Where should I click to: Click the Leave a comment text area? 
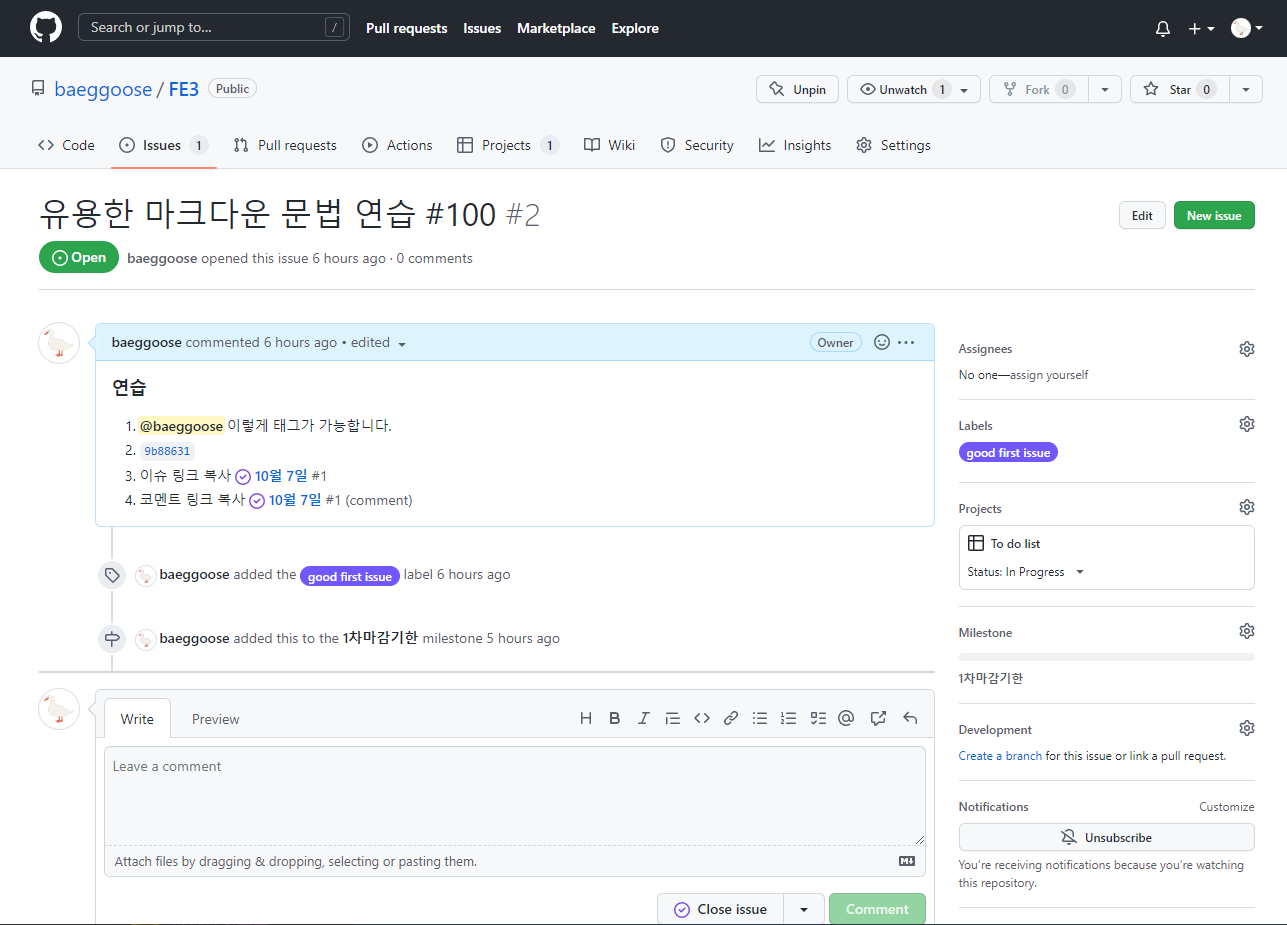pyautogui.click(x=515, y=796)
